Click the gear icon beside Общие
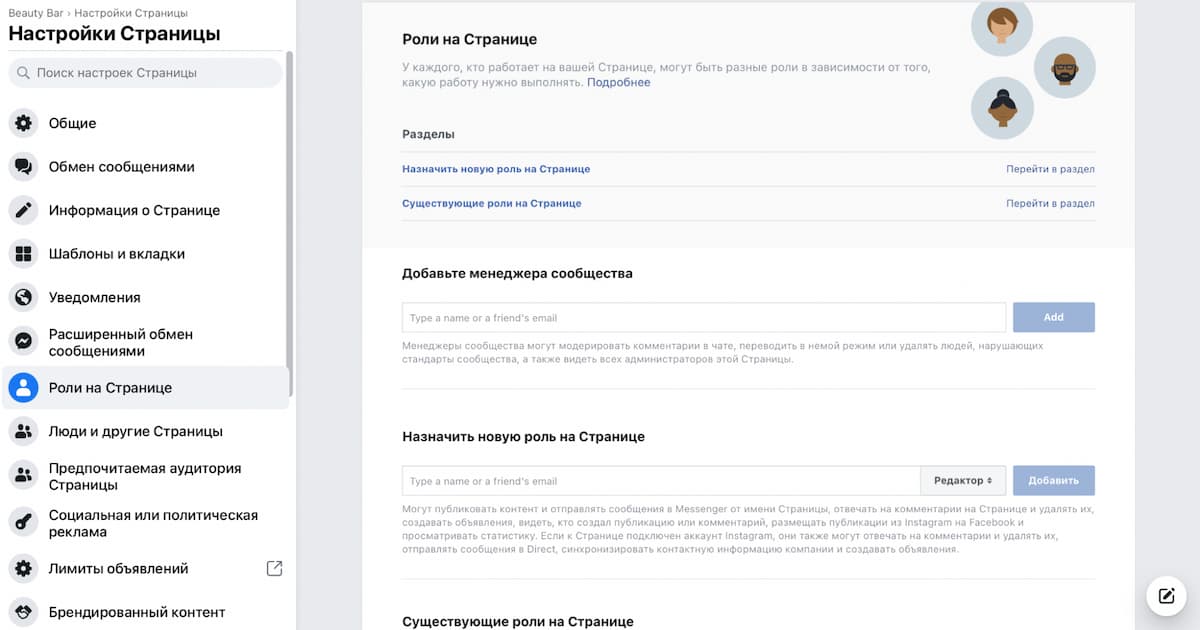Image resolution: width=1200 pixels, height=630 pixels. coord(23,124)
